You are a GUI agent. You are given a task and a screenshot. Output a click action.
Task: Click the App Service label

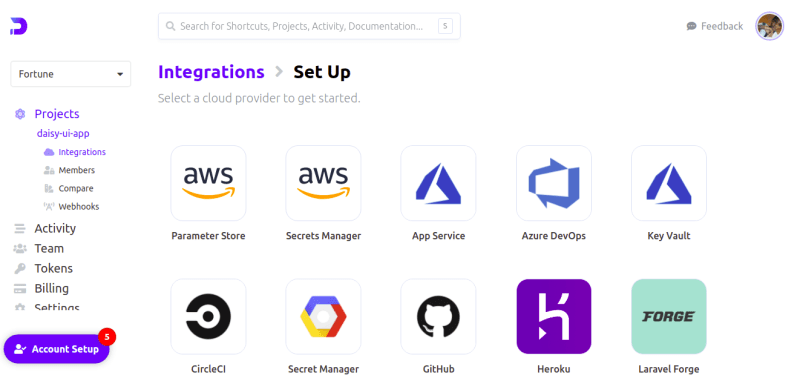click(x=439, y=236)
